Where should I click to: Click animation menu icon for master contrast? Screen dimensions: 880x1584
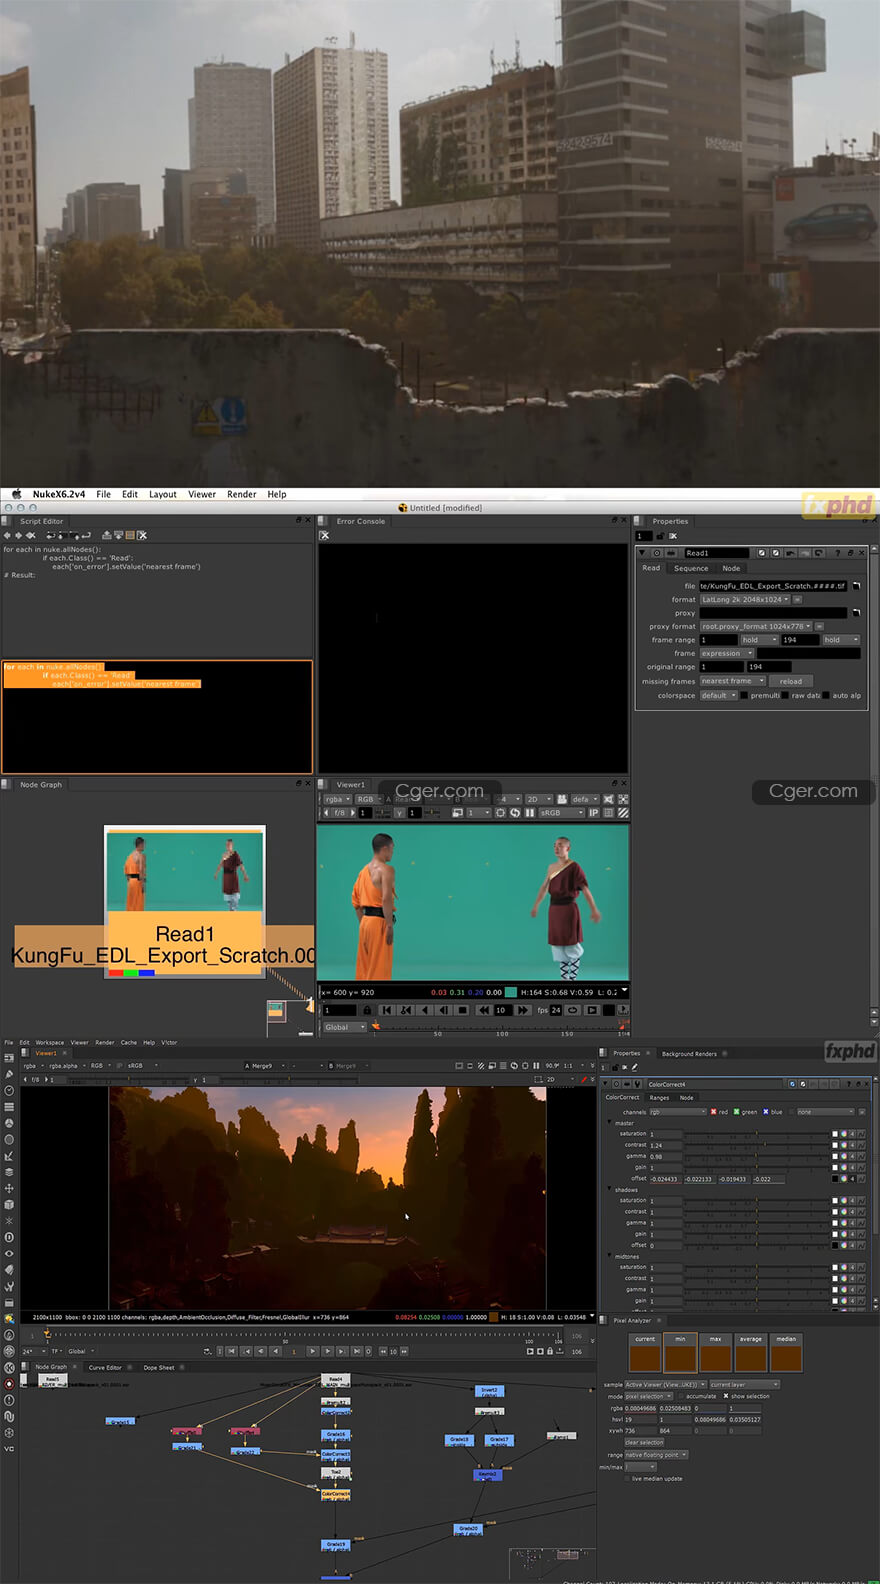point(860,1145)
